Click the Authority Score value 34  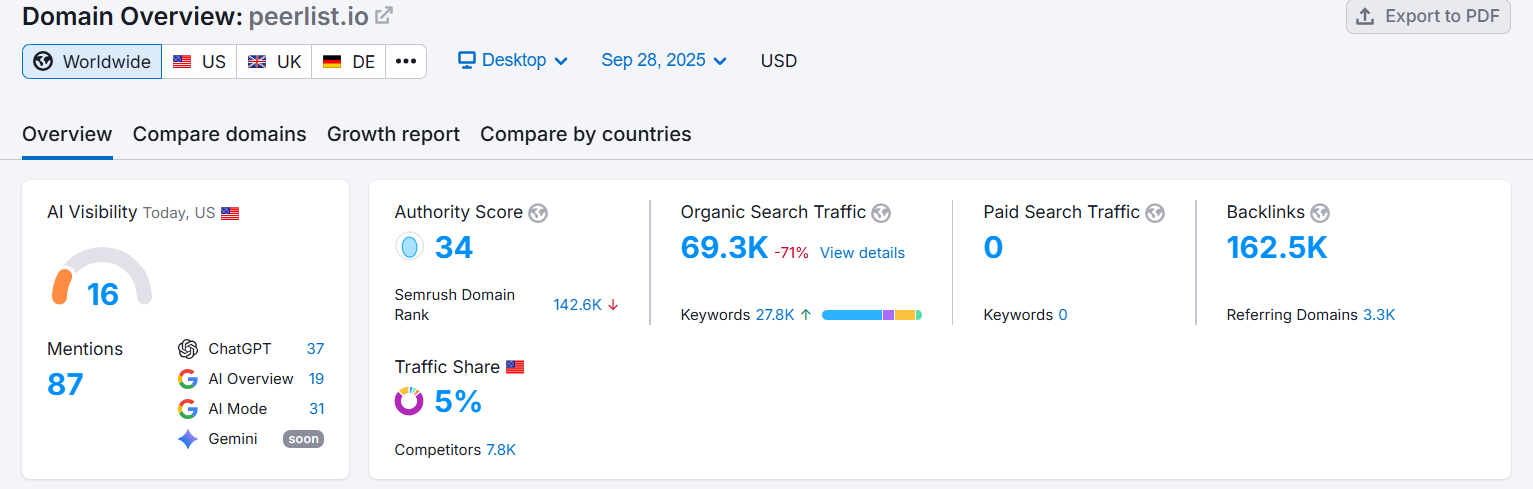[454, 247]
